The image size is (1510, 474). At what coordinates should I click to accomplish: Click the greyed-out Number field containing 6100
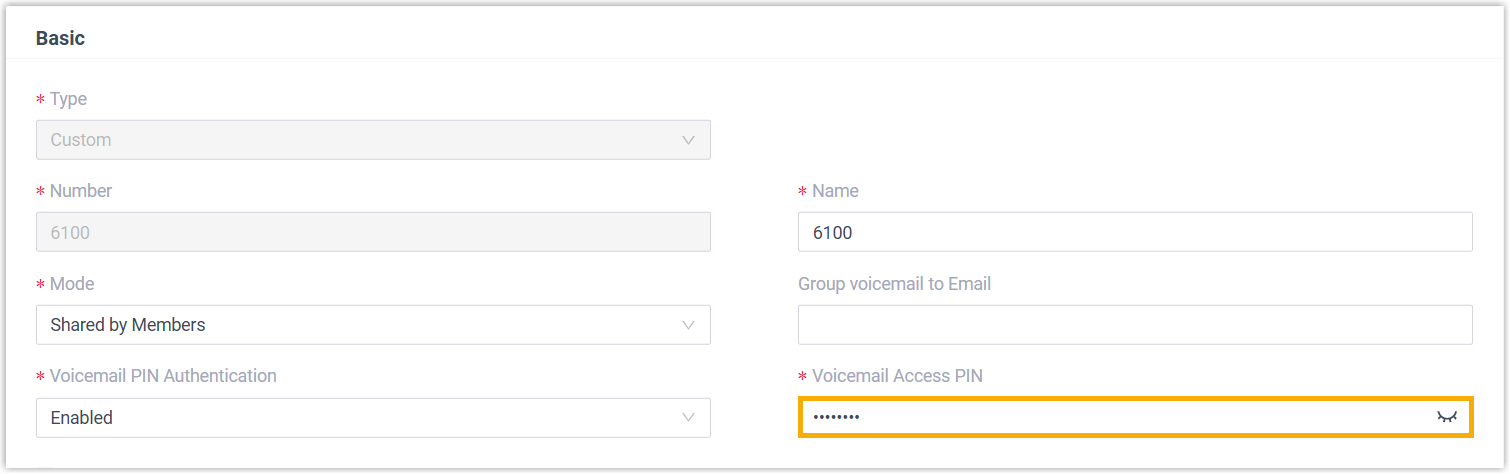point(372,232)
